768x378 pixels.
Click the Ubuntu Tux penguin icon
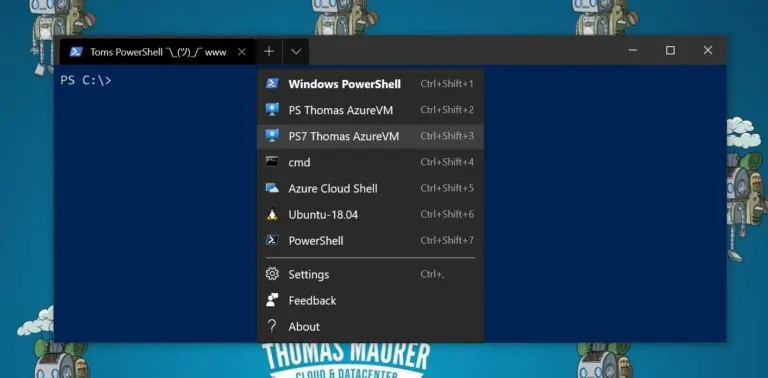click(272, 214)
